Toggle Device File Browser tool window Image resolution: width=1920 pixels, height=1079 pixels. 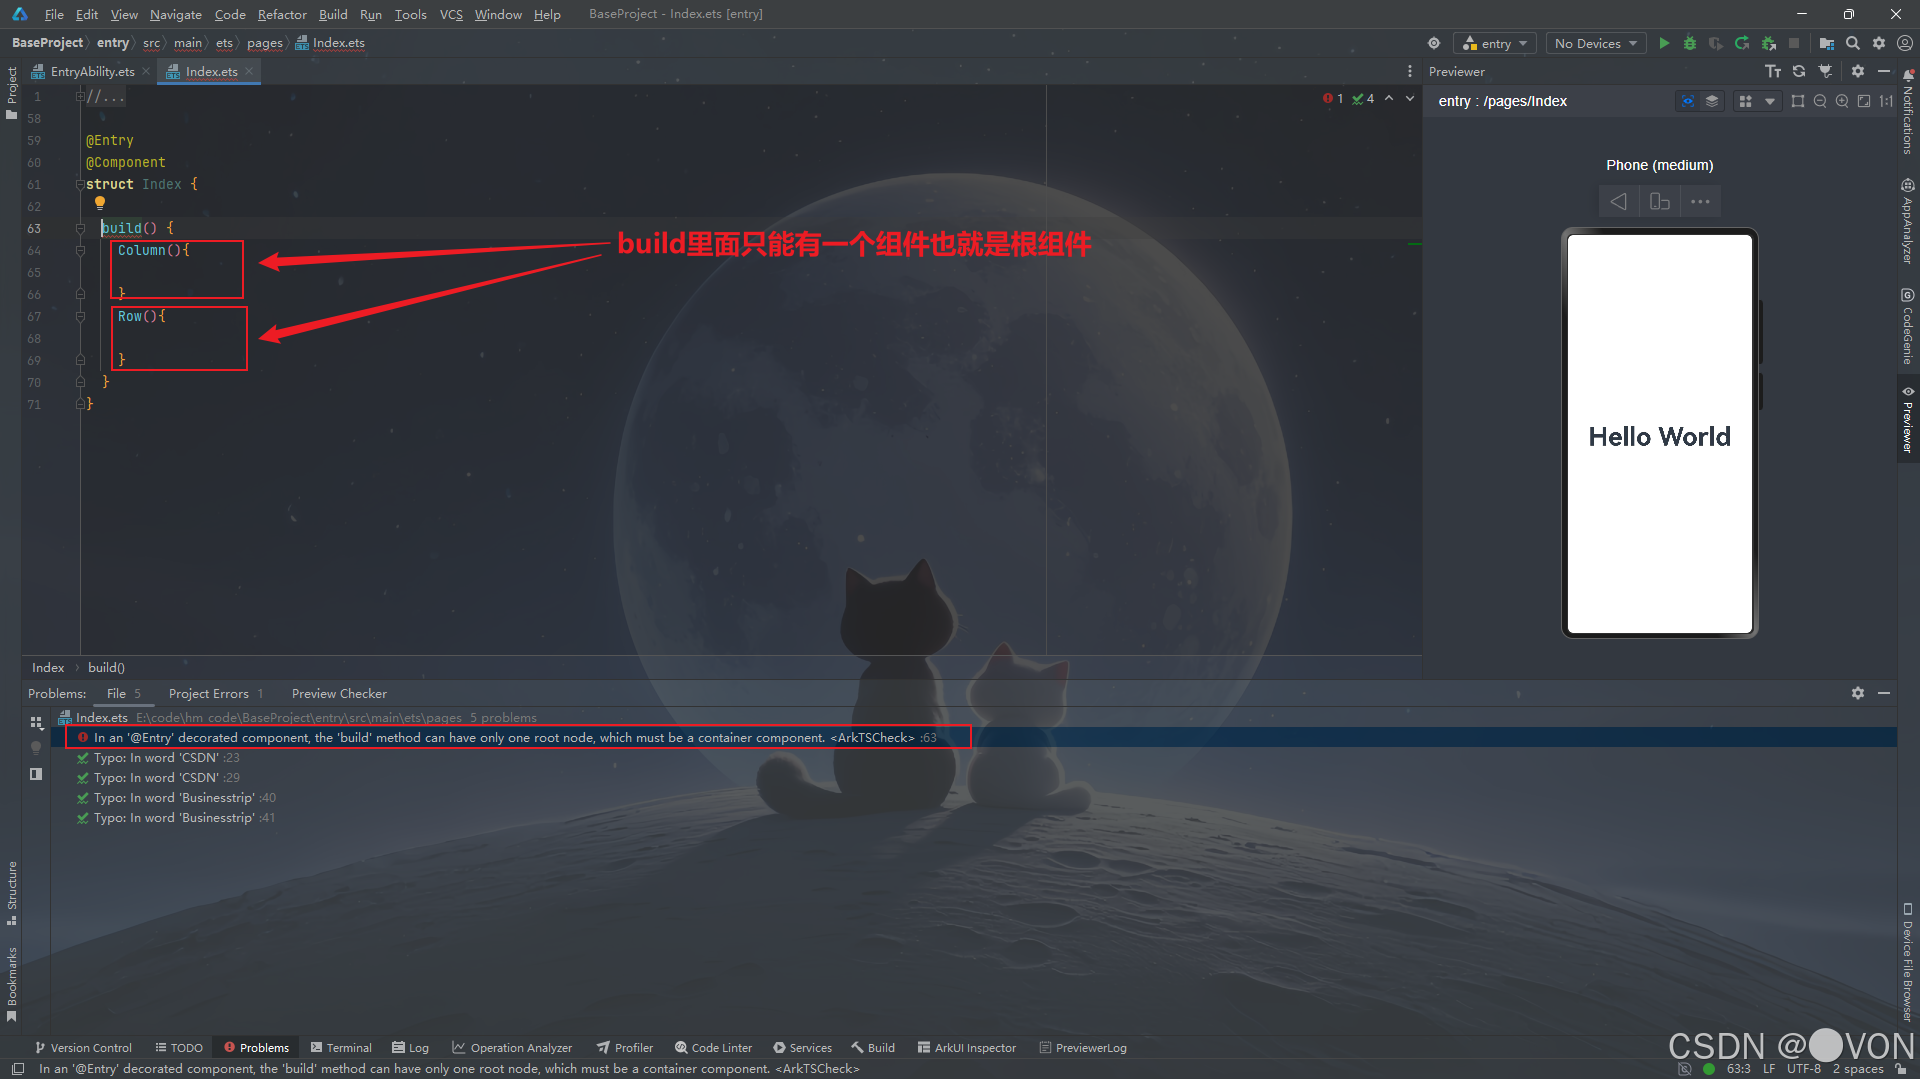click(1908, 961)
